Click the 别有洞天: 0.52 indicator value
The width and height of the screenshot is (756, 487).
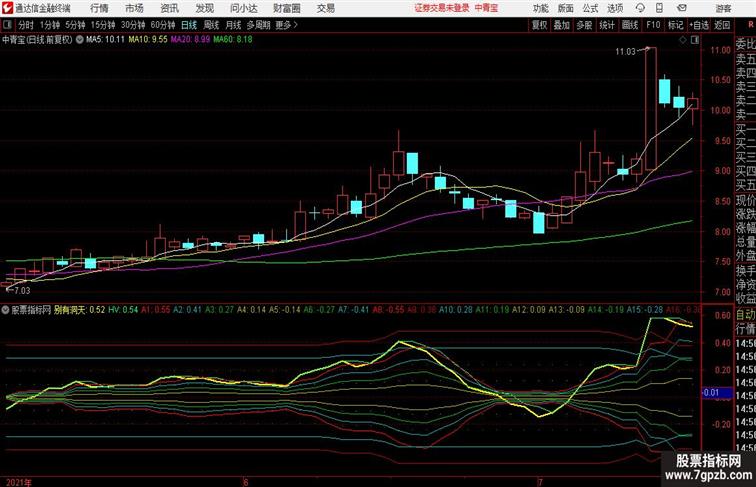79,310
